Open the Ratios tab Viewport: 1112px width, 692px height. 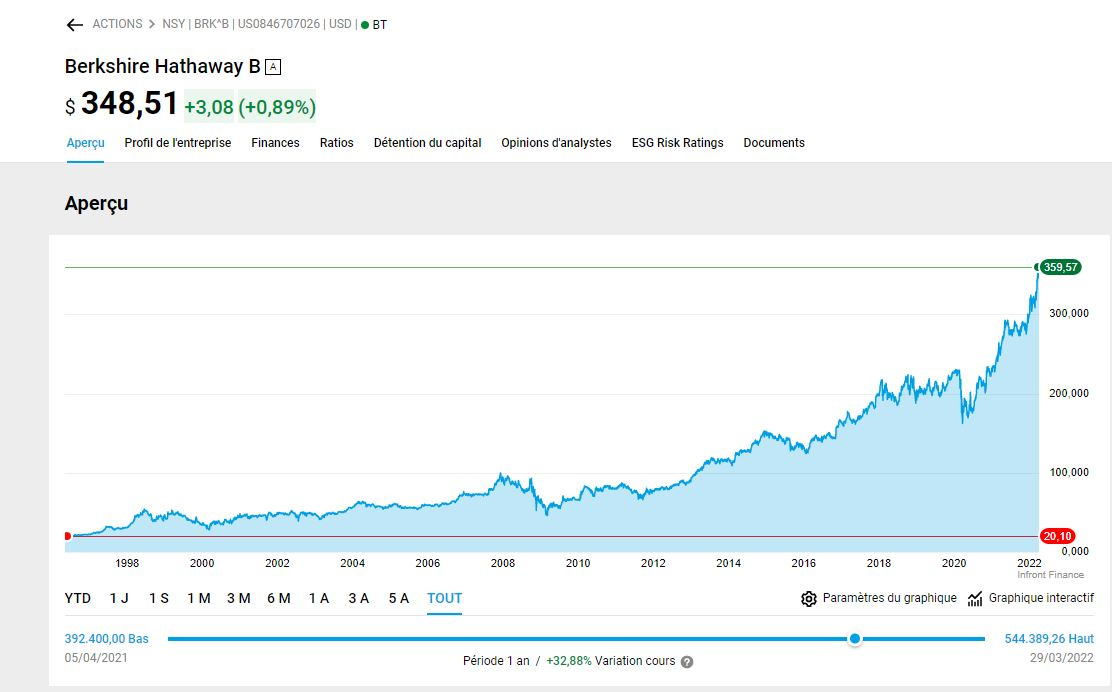coord(336,143)
